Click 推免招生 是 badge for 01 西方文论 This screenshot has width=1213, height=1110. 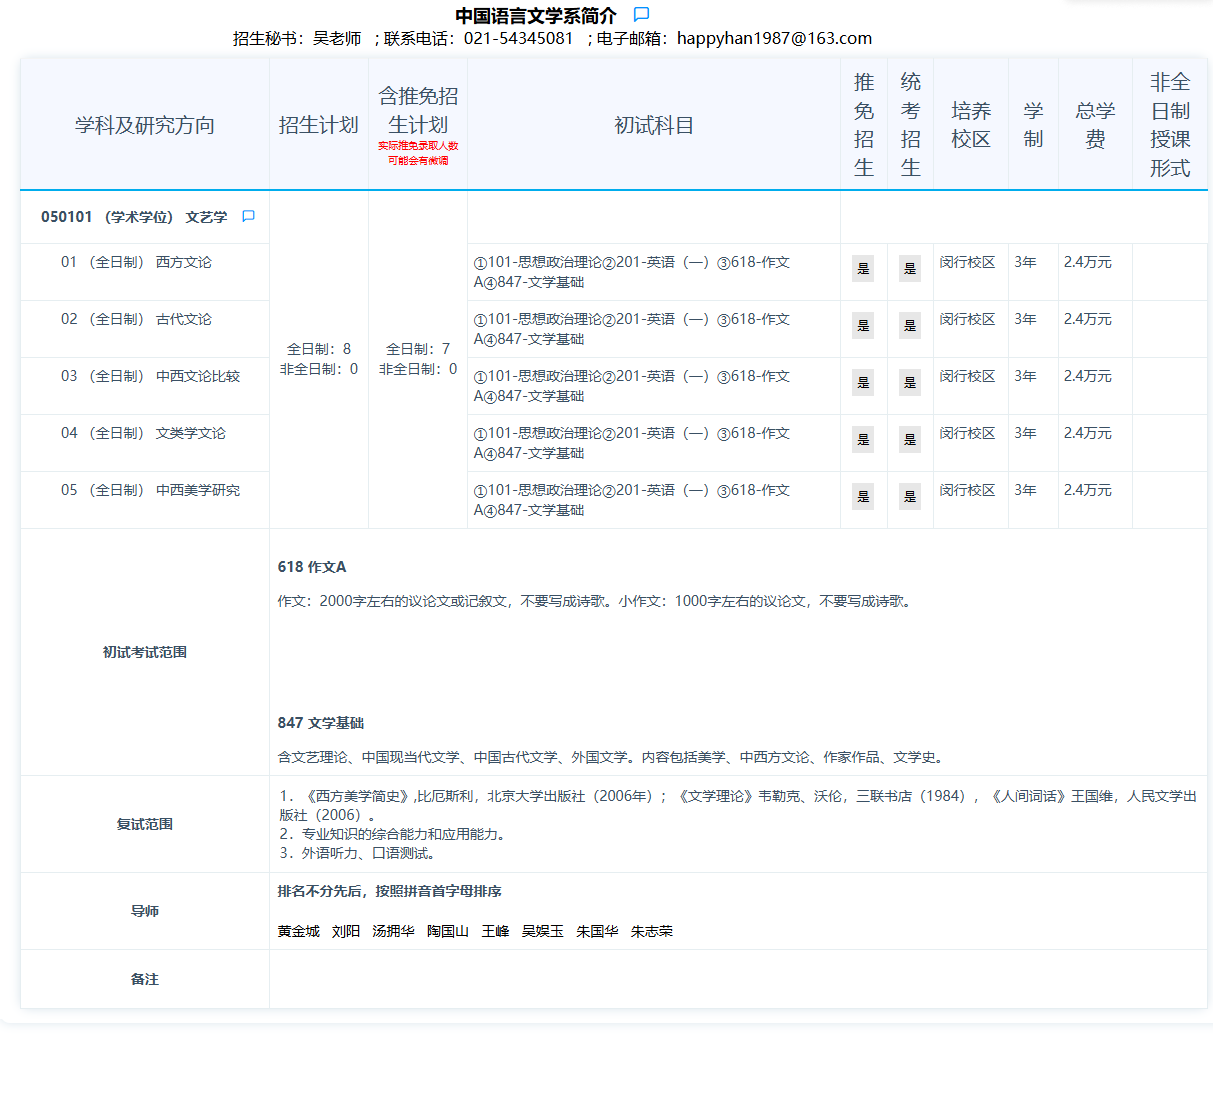click(x=863, y=269)
